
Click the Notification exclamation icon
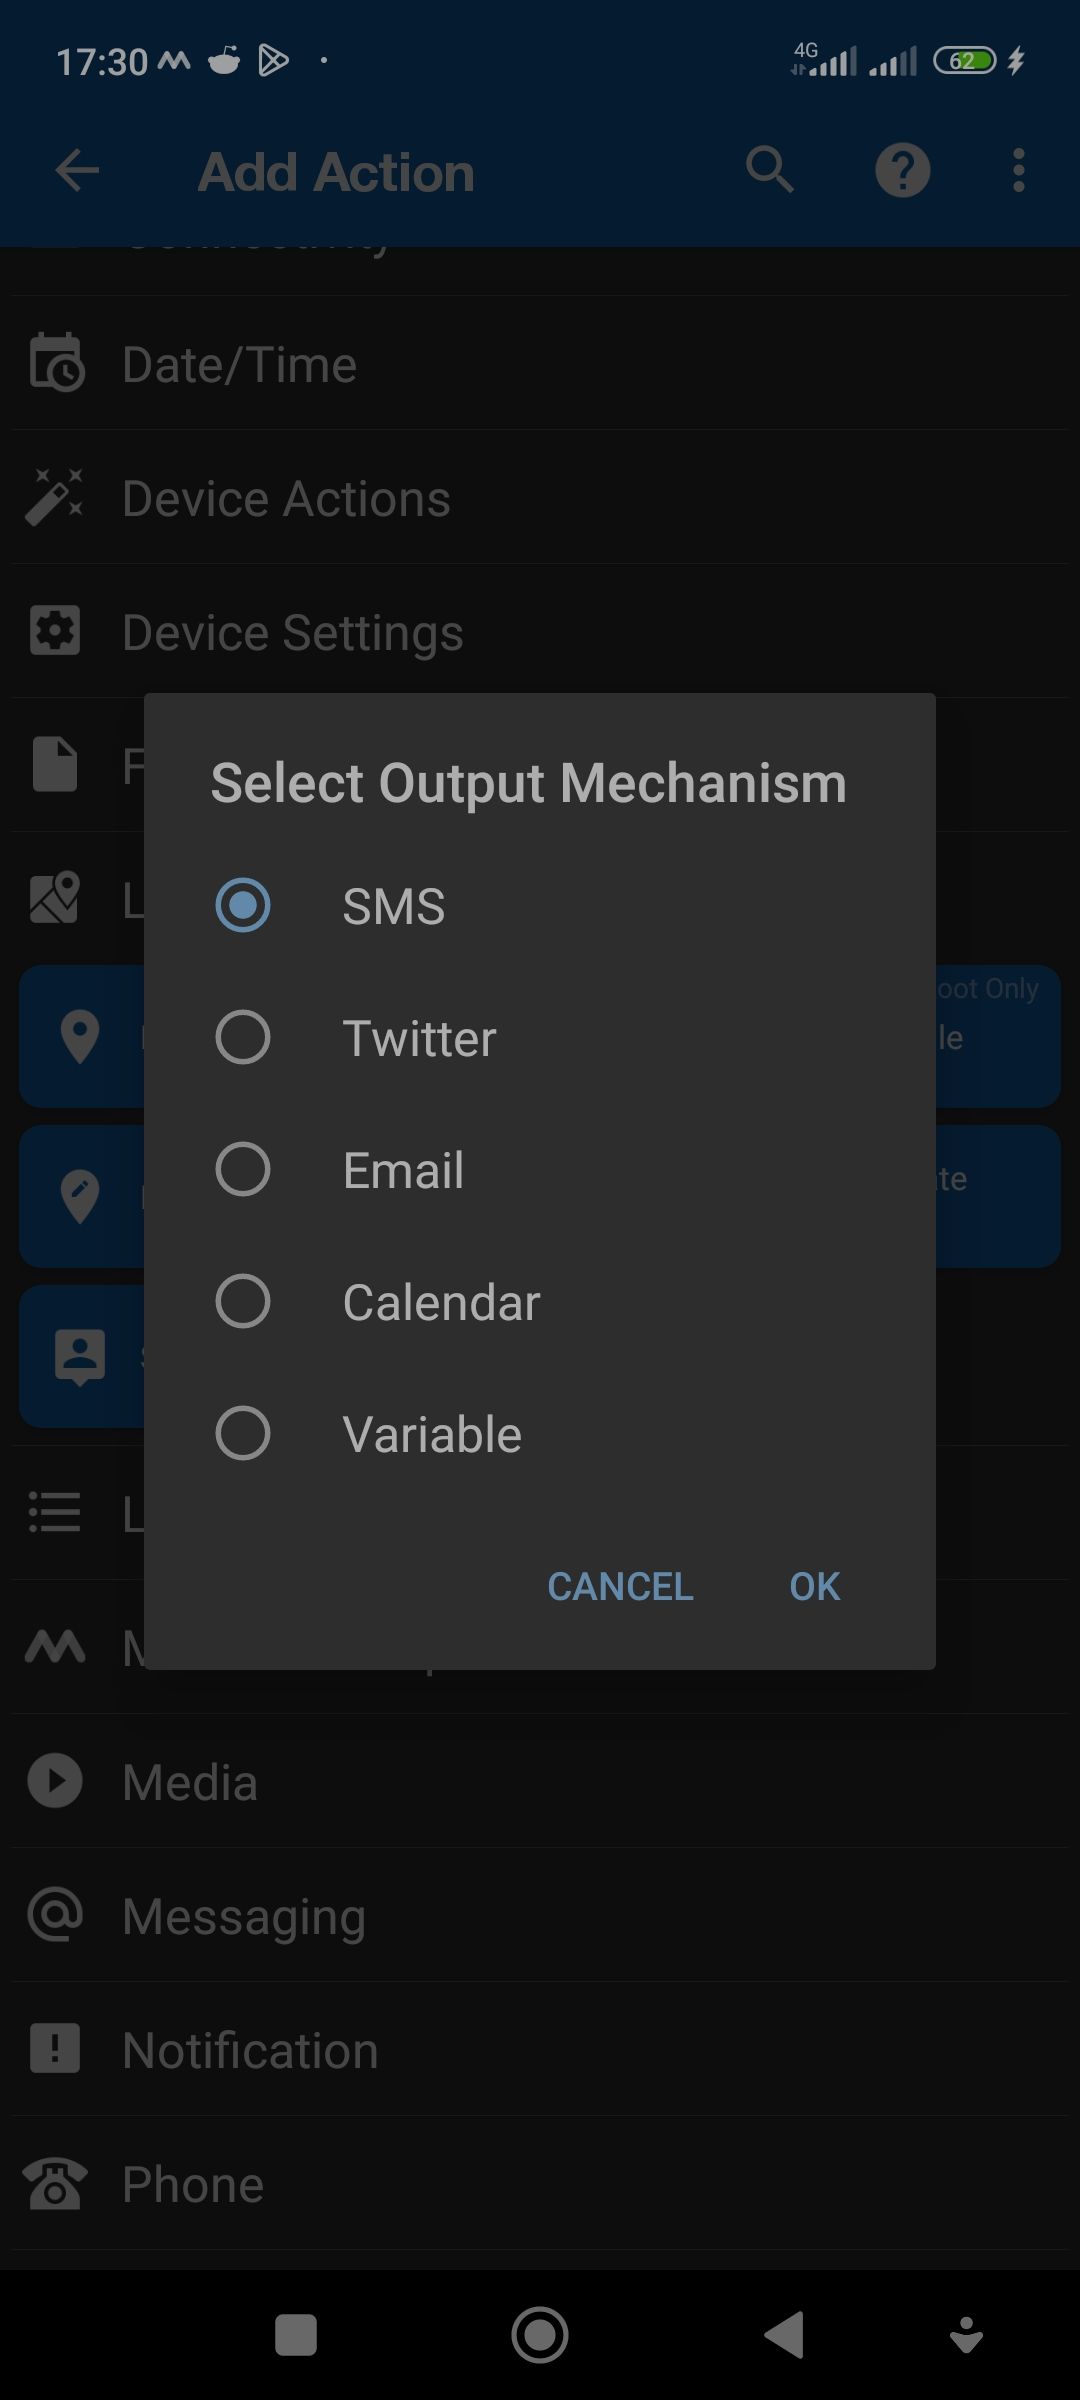coord(55,2048)
